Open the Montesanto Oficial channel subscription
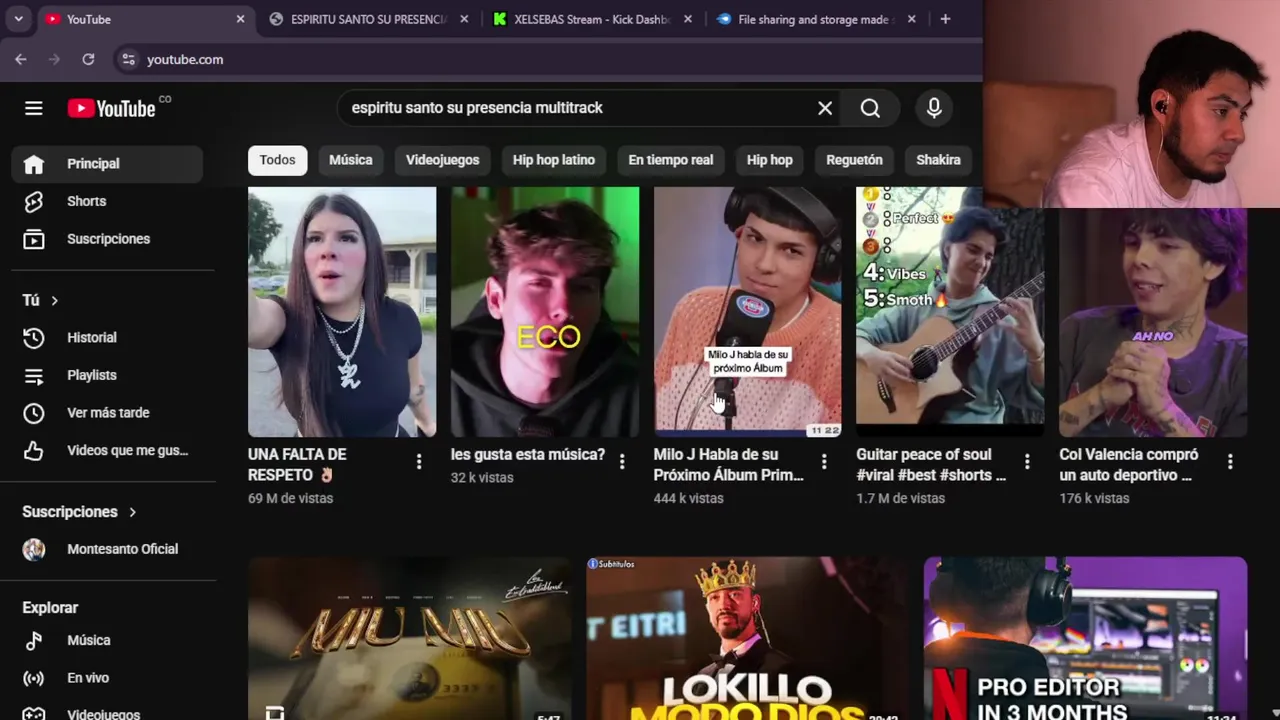The width and height of the screenshot is (1280, 720). coord(107,549)
